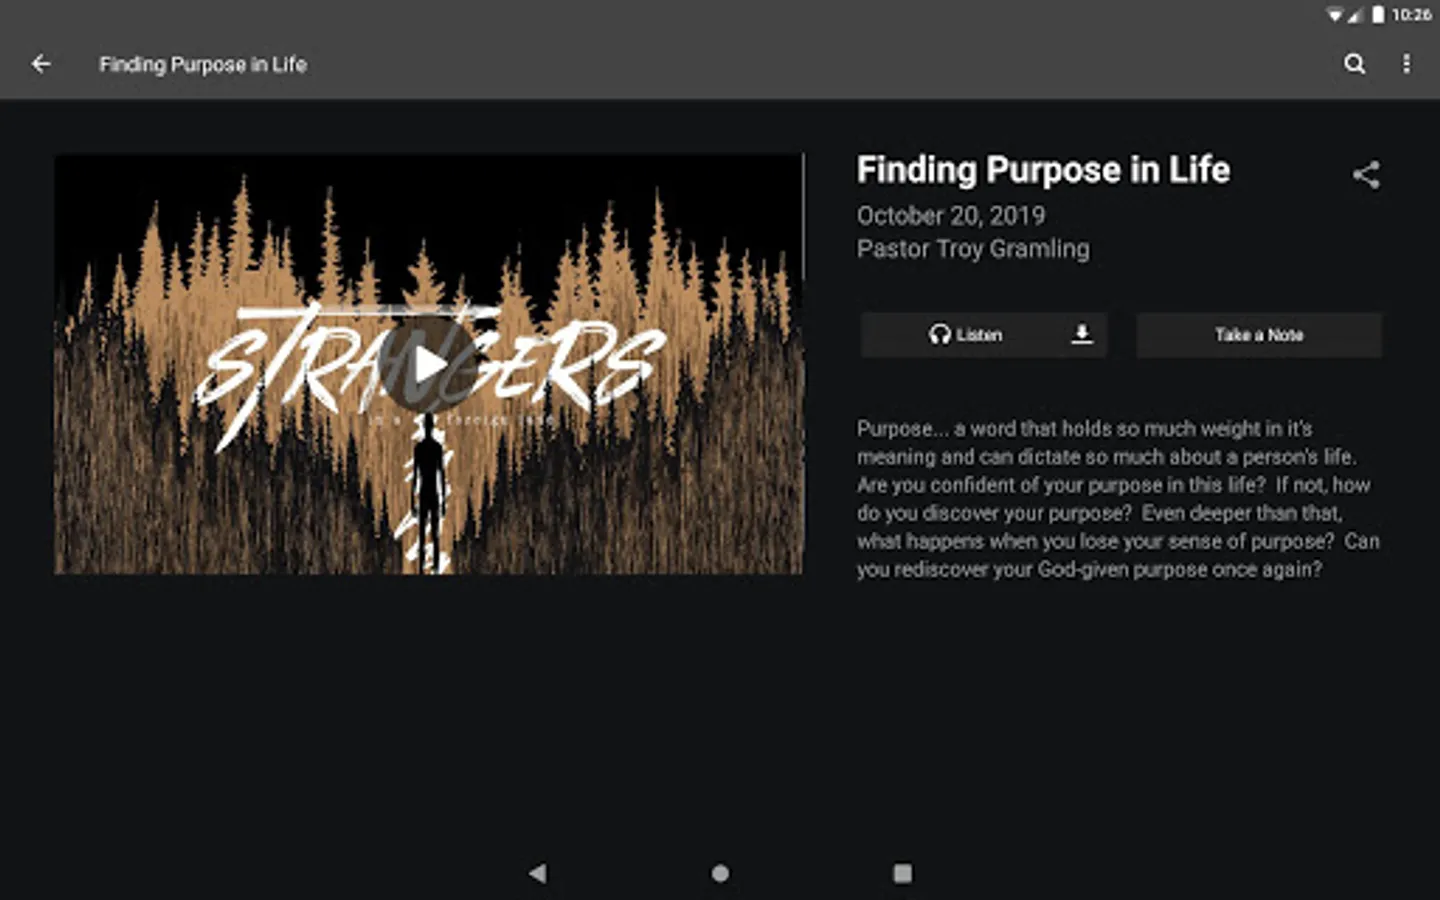Tap the Android back triangle button
This screenshot has width=1440, height=900.
pos(538,873)
